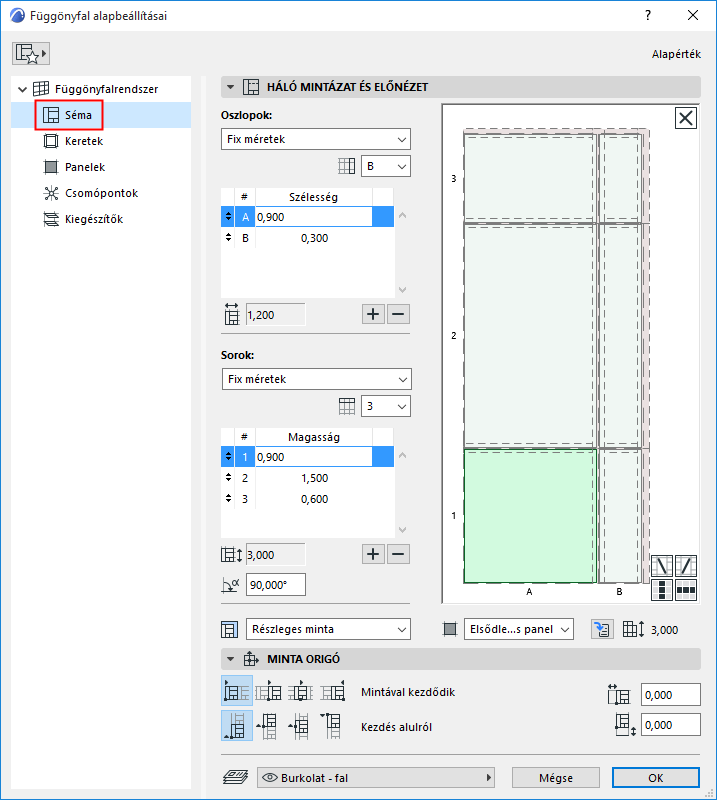
Task: Select the backslash diagonal division icon in preview
Action: click(662, 566)
